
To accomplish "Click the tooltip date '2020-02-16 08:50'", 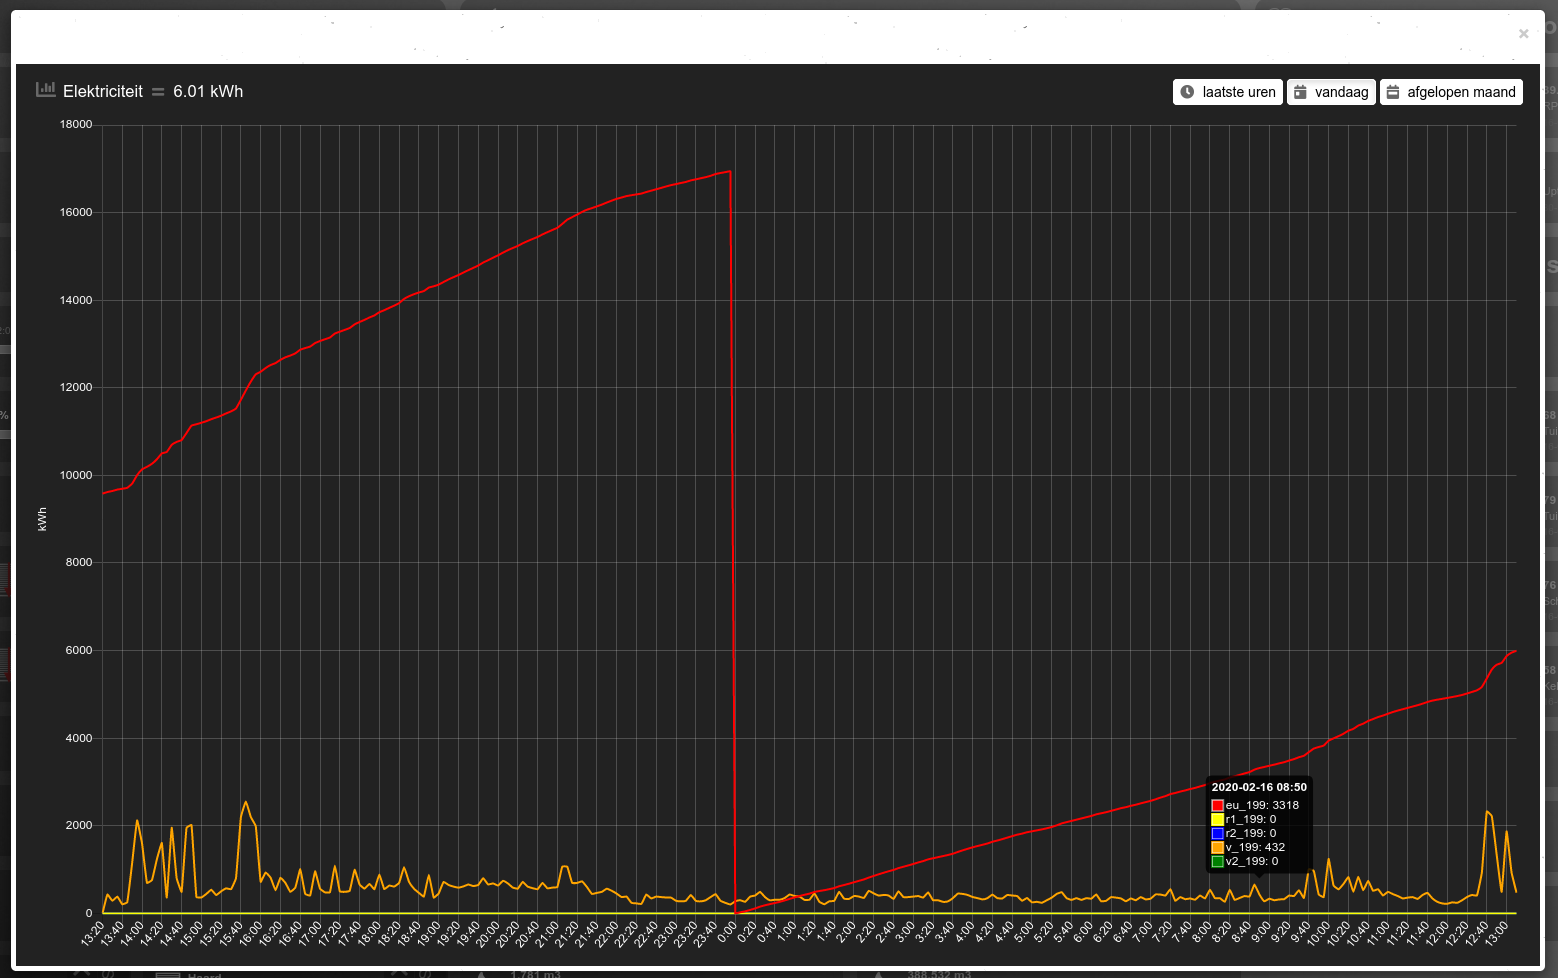I will pyautogui.click(x=1259, y=787).
